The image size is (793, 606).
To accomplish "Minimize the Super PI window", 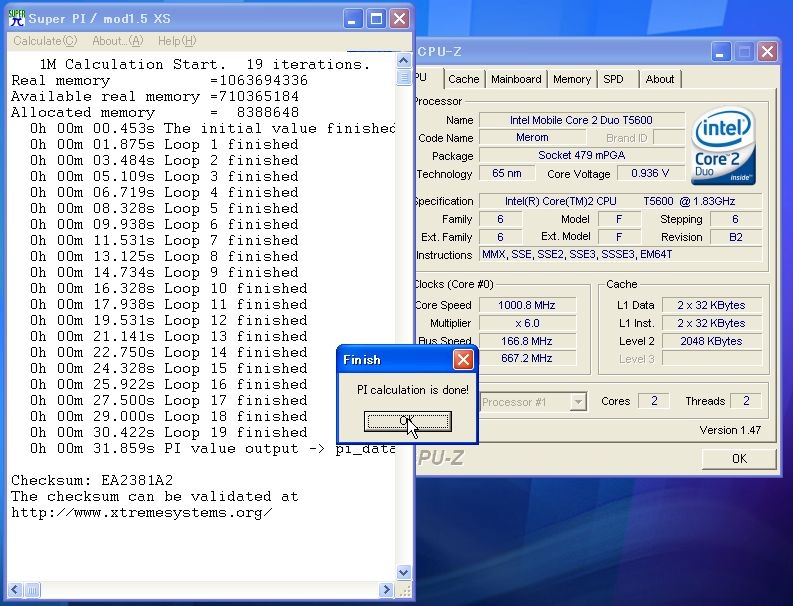I will (354, 19).
